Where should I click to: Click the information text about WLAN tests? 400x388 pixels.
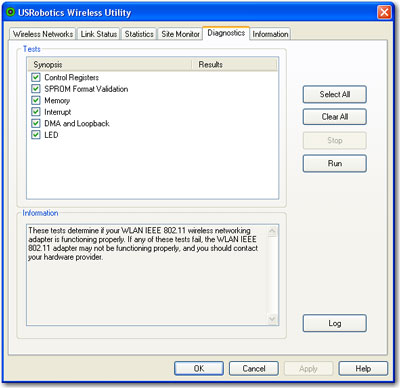coord(143,244)
